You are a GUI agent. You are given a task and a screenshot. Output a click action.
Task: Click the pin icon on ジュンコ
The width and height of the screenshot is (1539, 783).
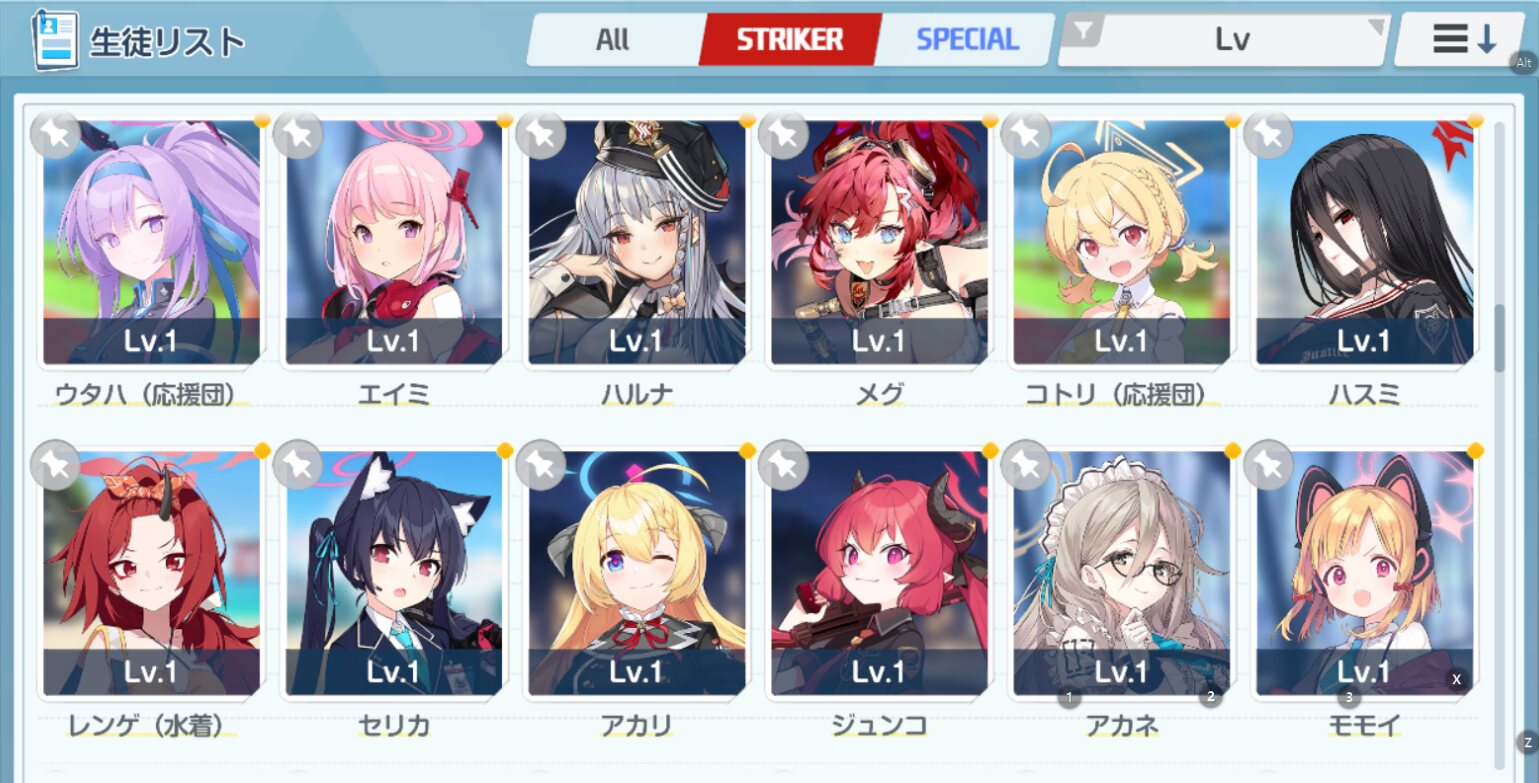(x=784, y=465)
